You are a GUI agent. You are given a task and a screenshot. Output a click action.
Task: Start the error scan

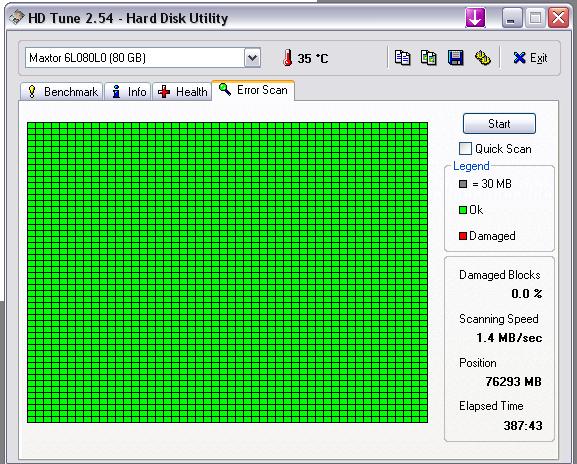click(x=499, y=124)
